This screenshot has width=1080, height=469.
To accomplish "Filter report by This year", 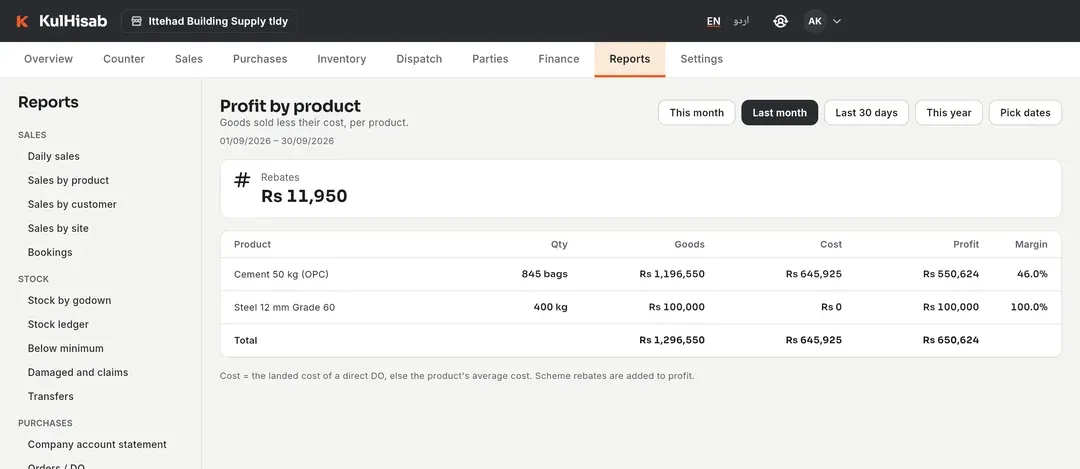I will pos(948,113).
